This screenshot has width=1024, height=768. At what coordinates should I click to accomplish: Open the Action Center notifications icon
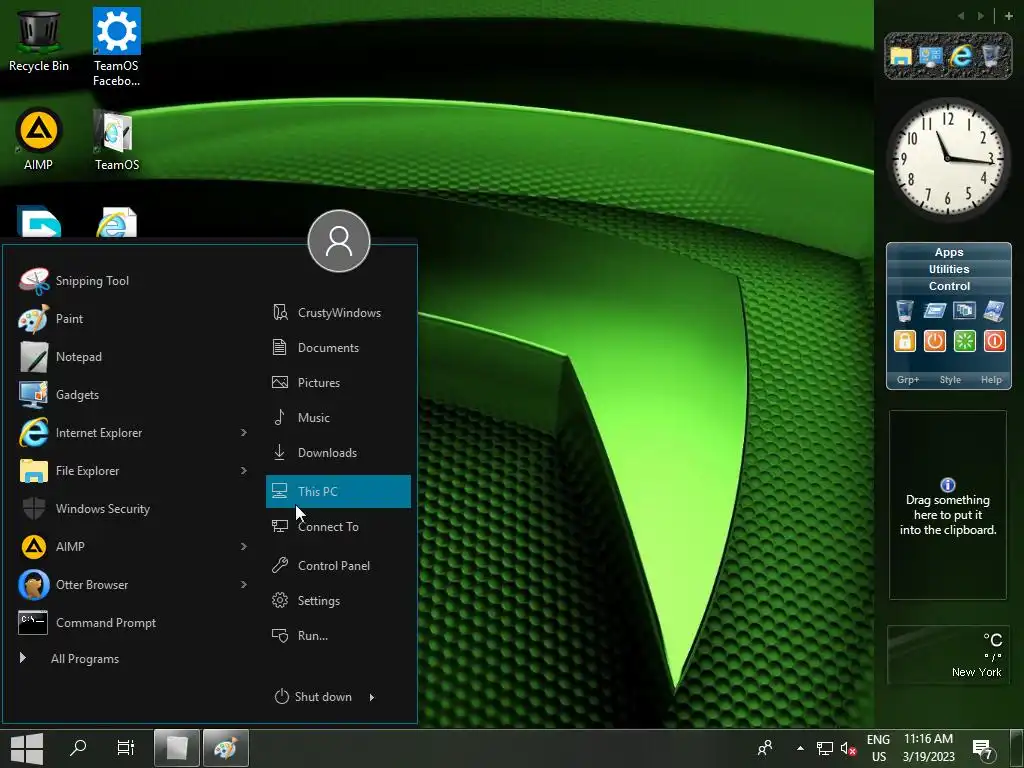pos(984,749)
